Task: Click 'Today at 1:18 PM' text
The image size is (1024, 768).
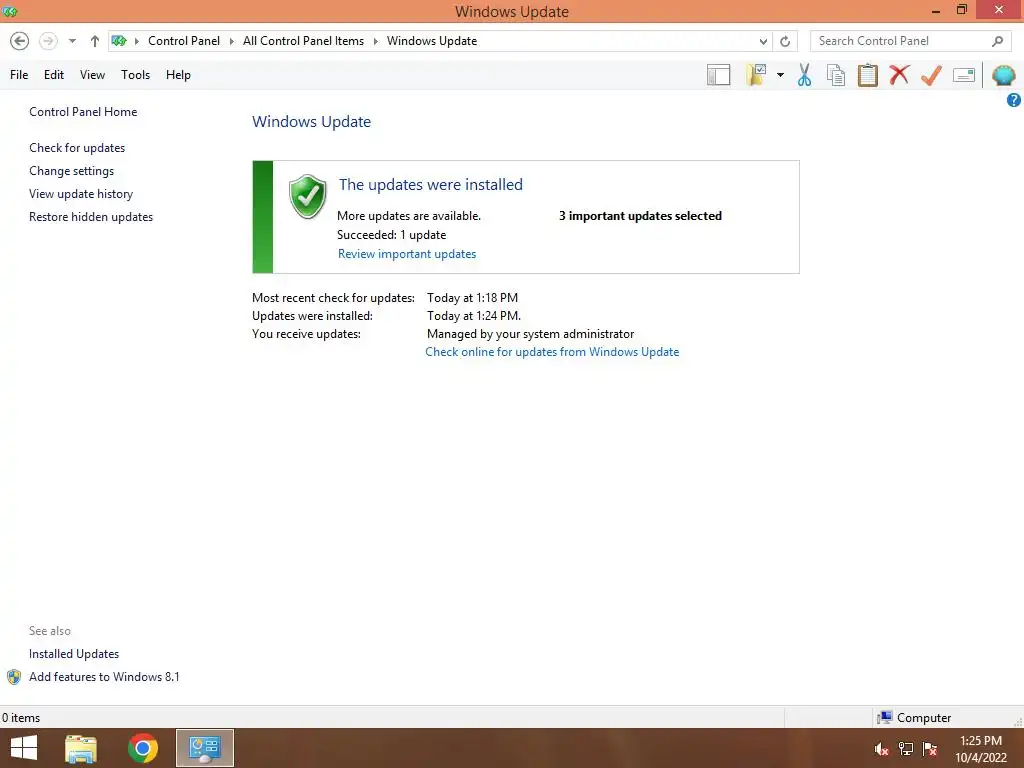Action: pos(472,298)
